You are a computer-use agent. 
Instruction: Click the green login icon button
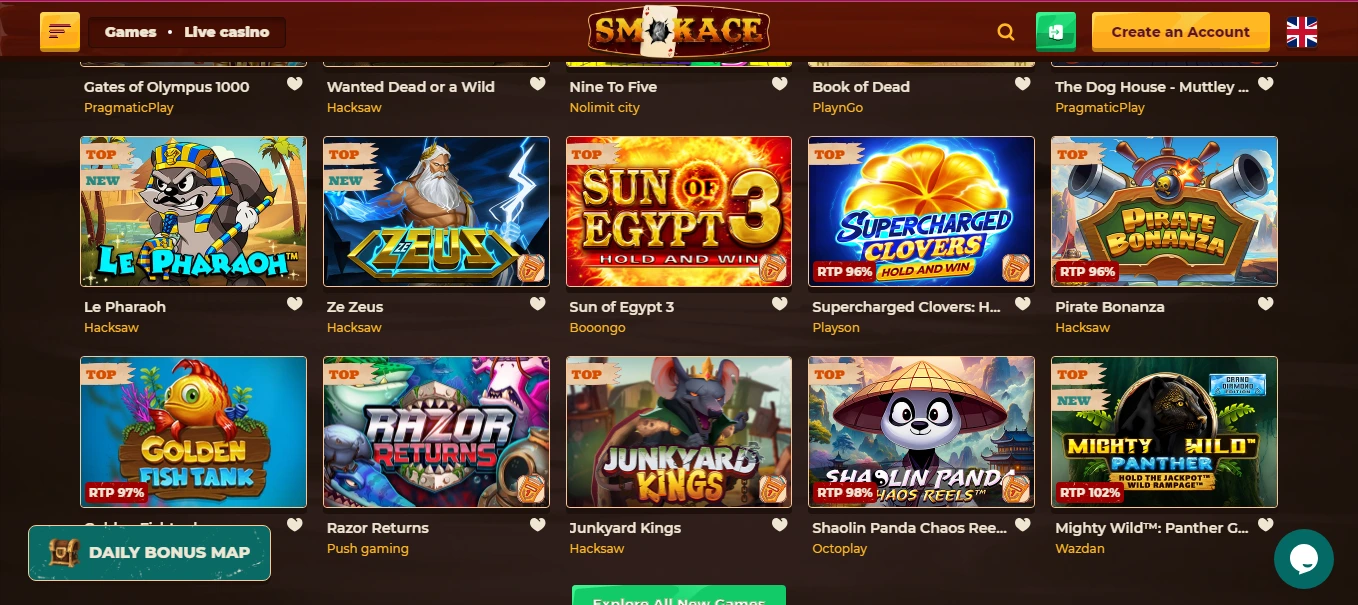(1056, 32)
